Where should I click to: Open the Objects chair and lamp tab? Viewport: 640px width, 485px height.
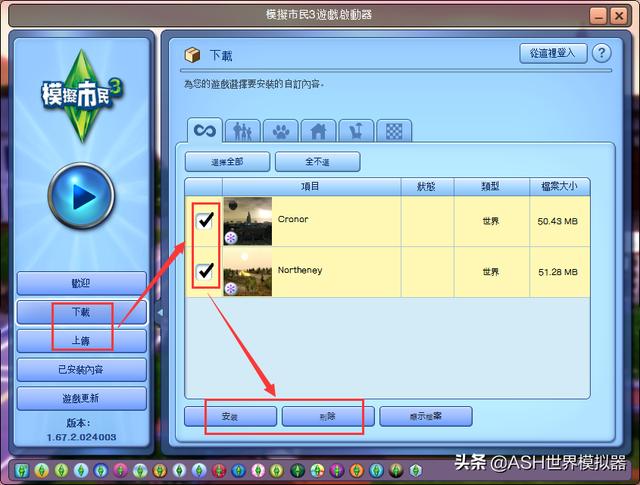coord(356,131)
